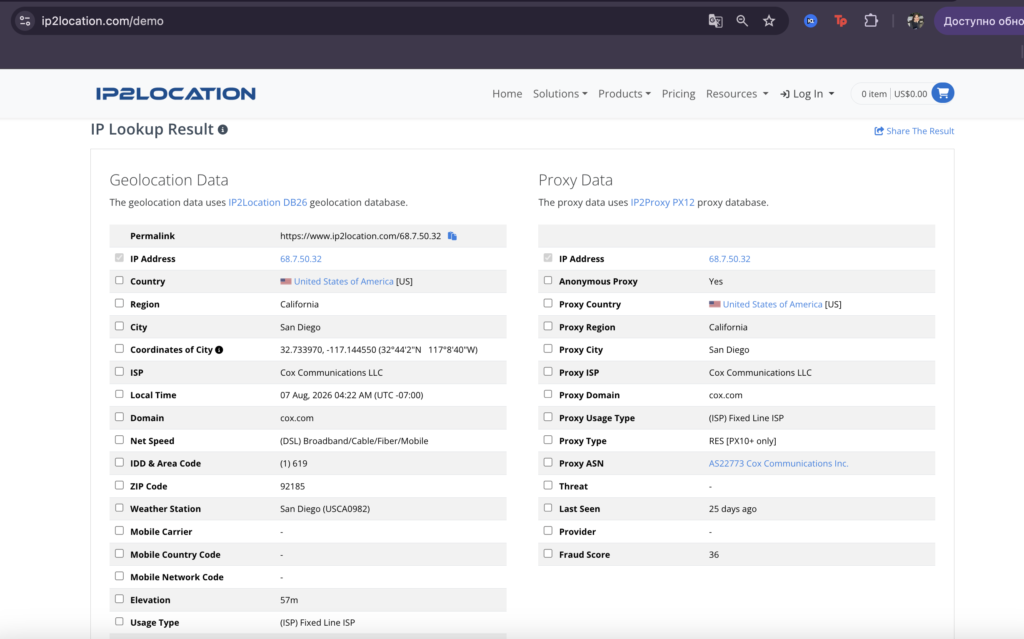
Task: Open the blue circular browser extension
Action: click(x=810, y=21)
